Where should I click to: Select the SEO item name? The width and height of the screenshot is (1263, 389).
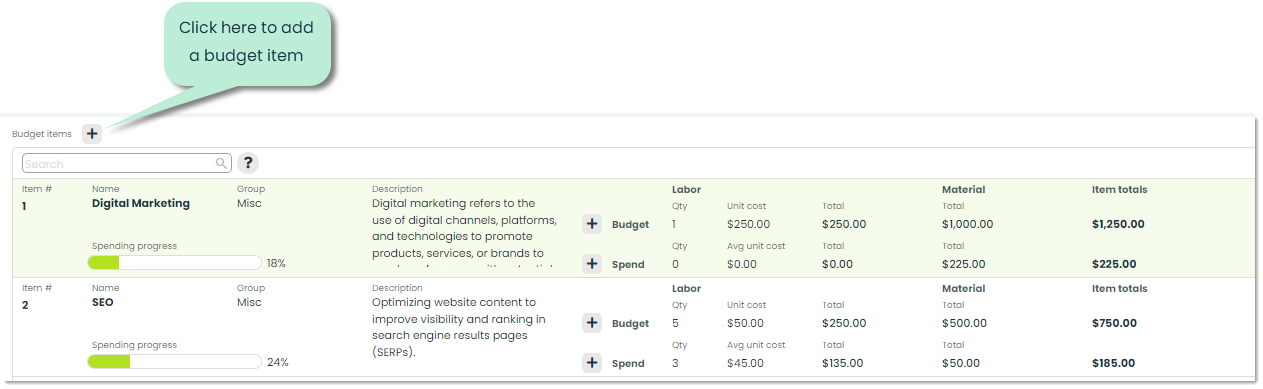coord(104,302)
